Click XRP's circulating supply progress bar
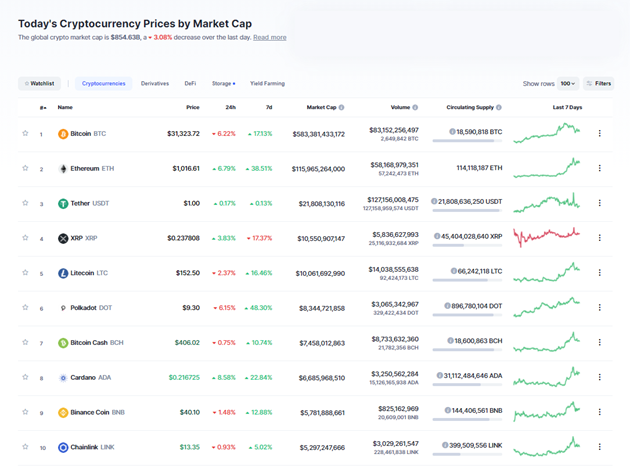The height and width of the screenshot is (472, 630). tap(467, 245)
